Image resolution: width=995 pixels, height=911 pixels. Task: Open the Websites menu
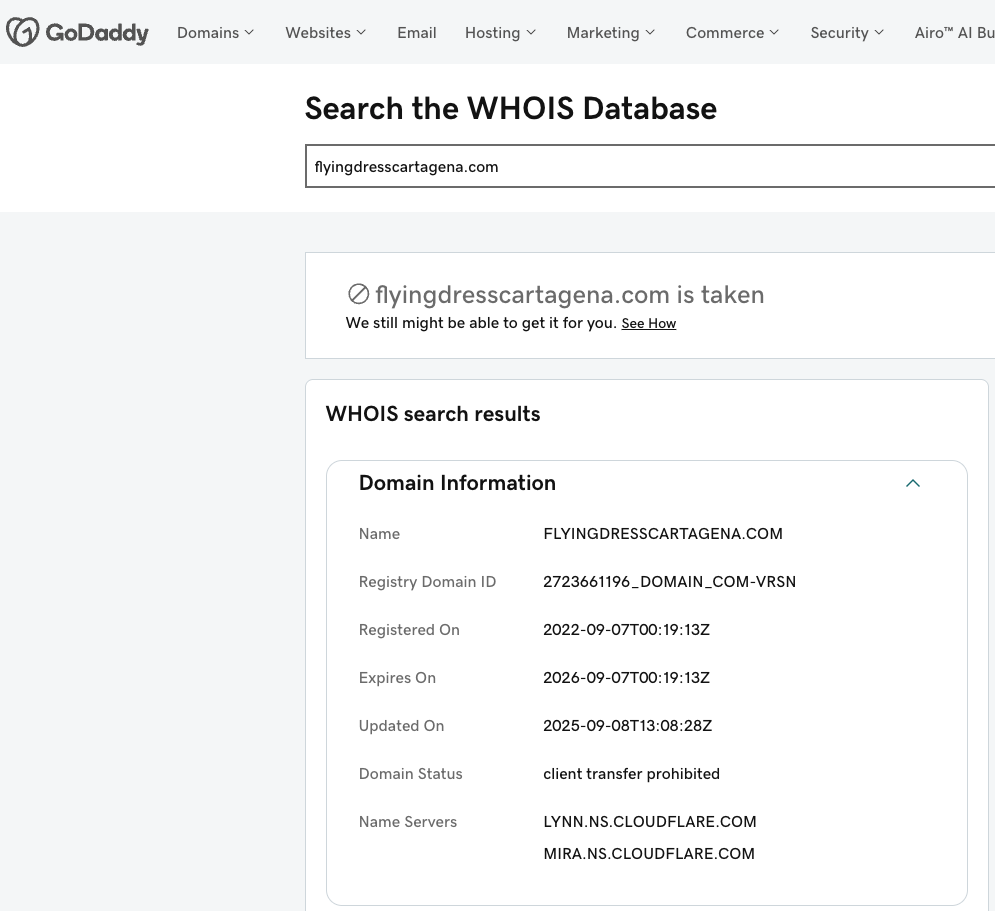pos(326,33)
